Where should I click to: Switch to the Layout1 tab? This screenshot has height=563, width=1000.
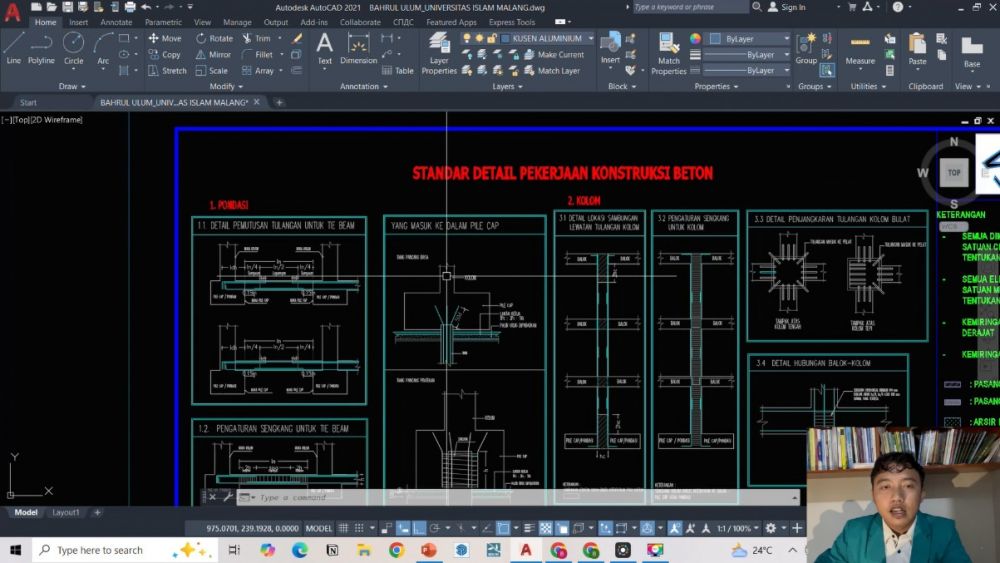[66, 512]
